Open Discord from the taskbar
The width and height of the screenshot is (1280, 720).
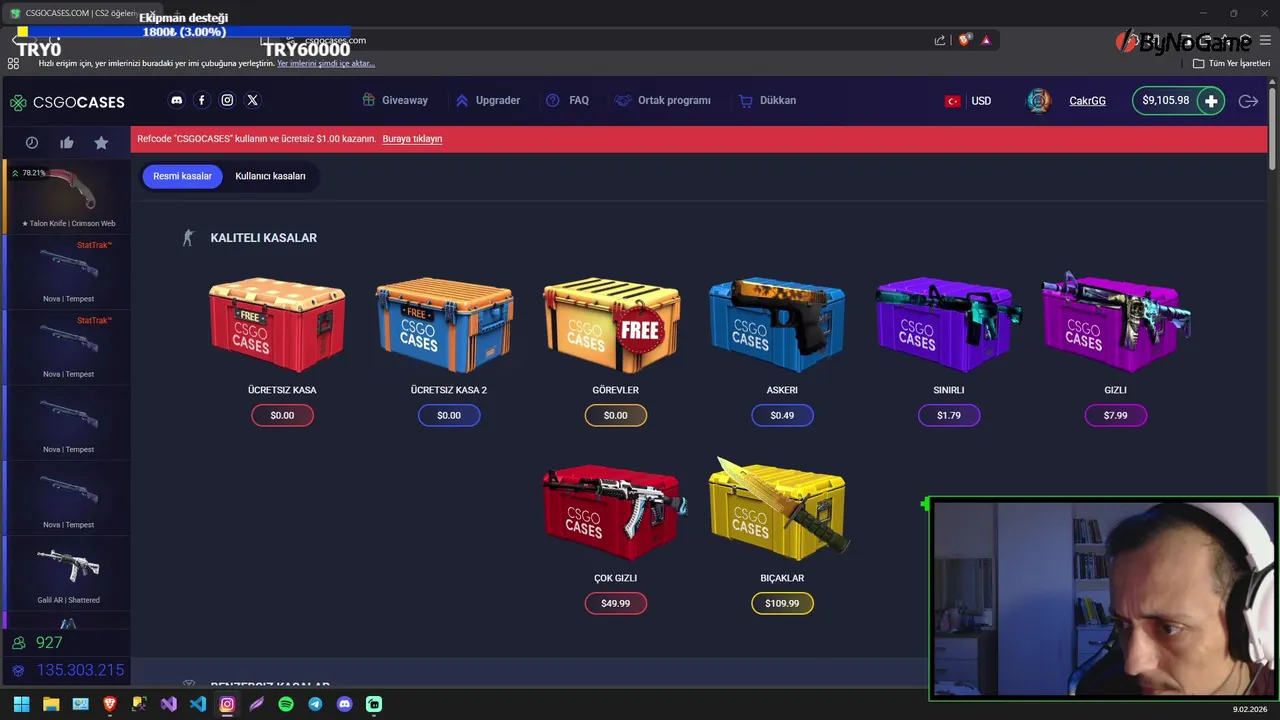[345, 704]
